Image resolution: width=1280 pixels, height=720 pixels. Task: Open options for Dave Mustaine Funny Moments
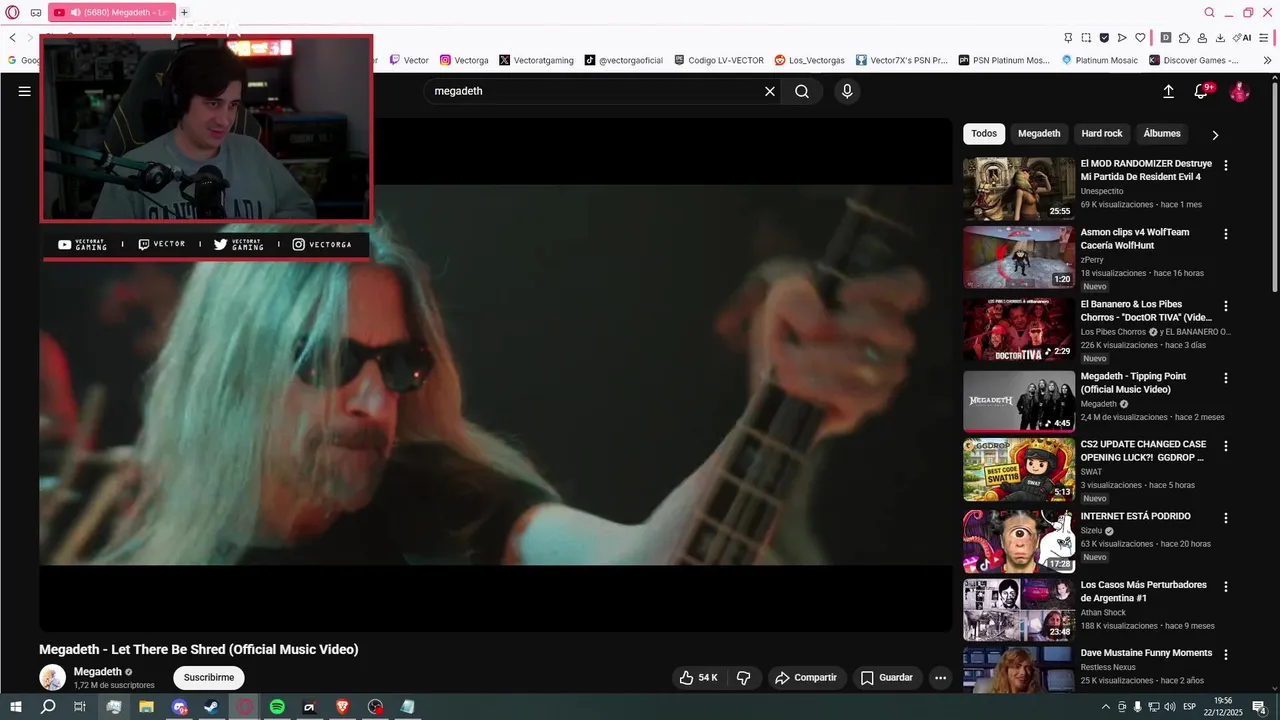1226,655
